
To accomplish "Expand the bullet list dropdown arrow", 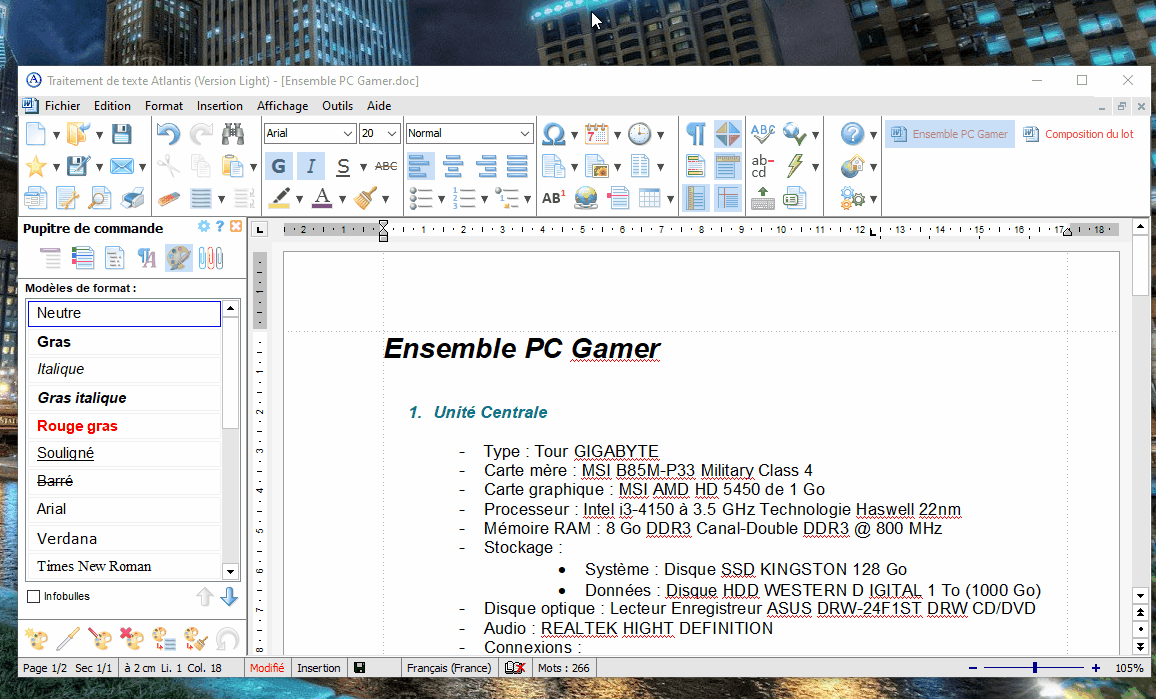I will point(441,199).
